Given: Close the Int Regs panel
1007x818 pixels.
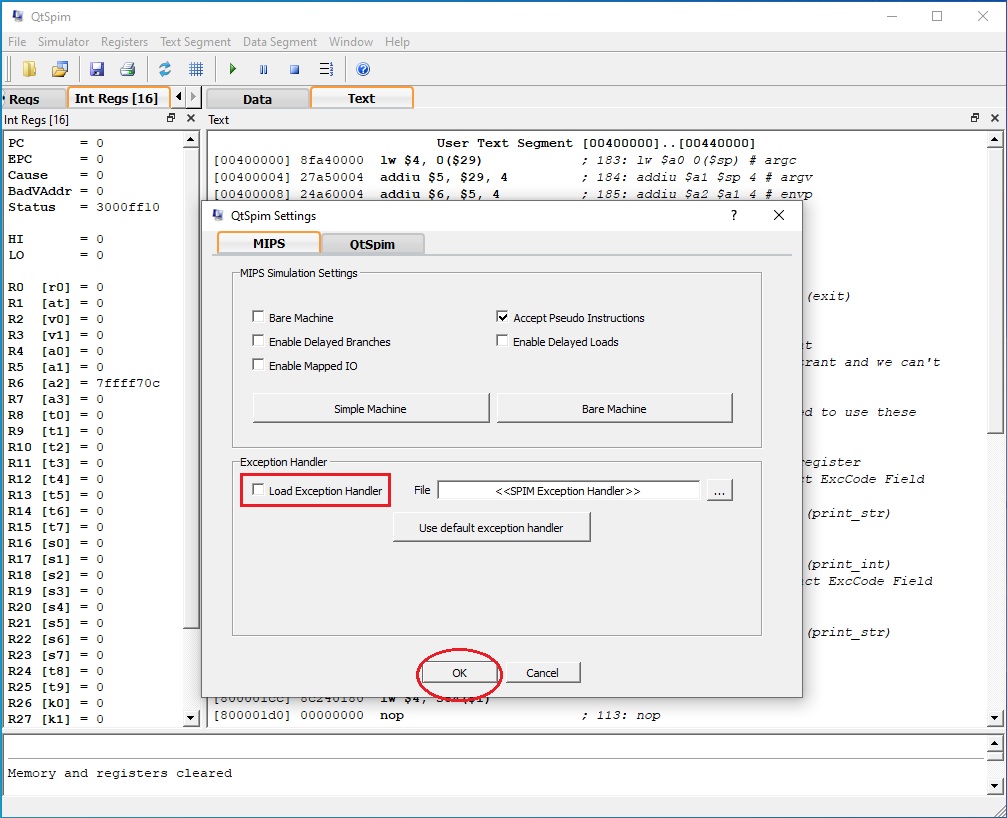Looking at the screenshot, I should [191, 118].
